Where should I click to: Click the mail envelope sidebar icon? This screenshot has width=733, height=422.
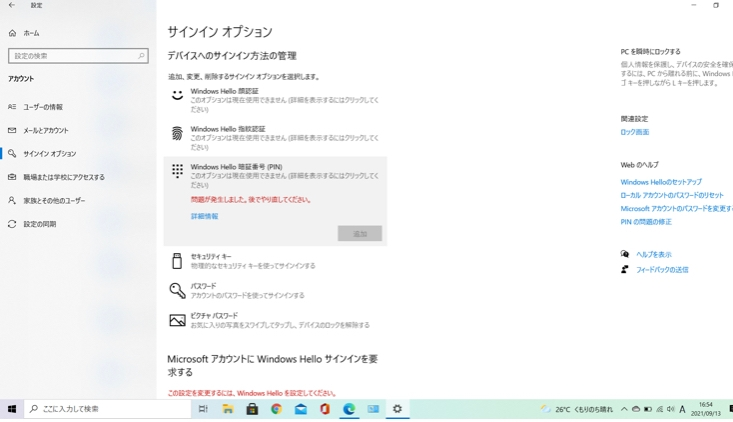(x=12, y=130)
